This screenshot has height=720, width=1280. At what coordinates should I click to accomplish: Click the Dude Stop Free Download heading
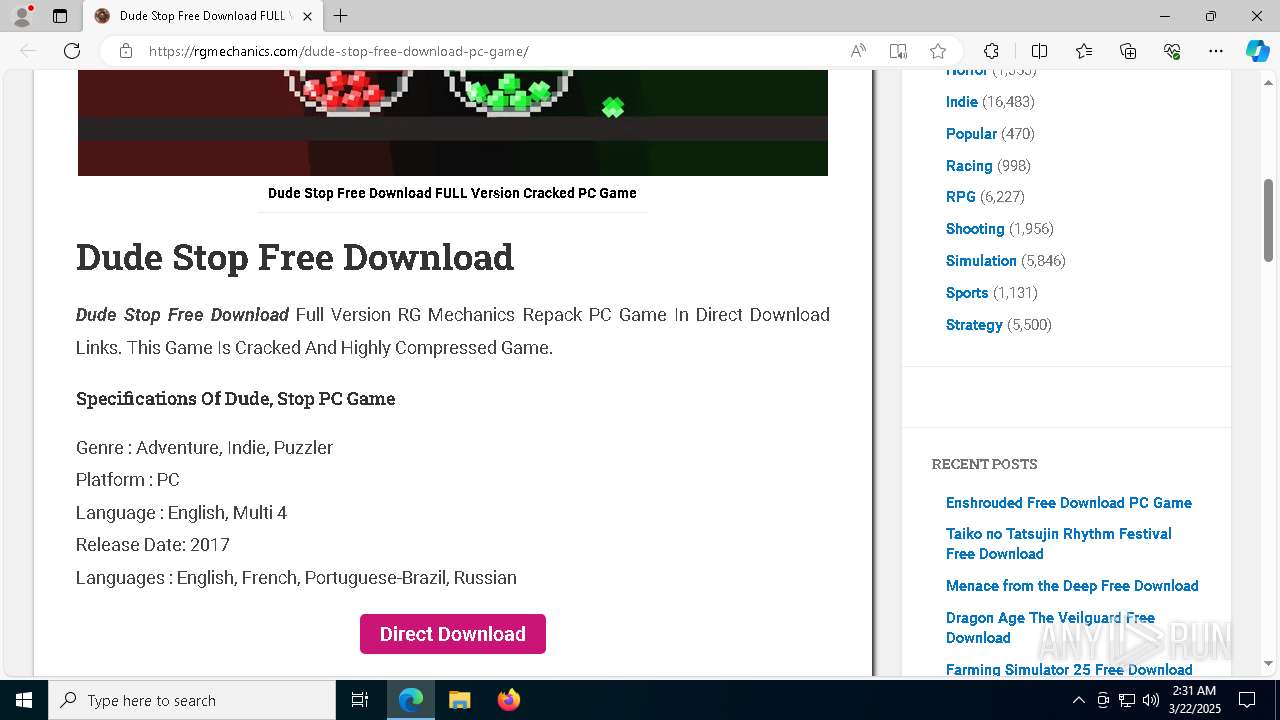pos(295,257)
